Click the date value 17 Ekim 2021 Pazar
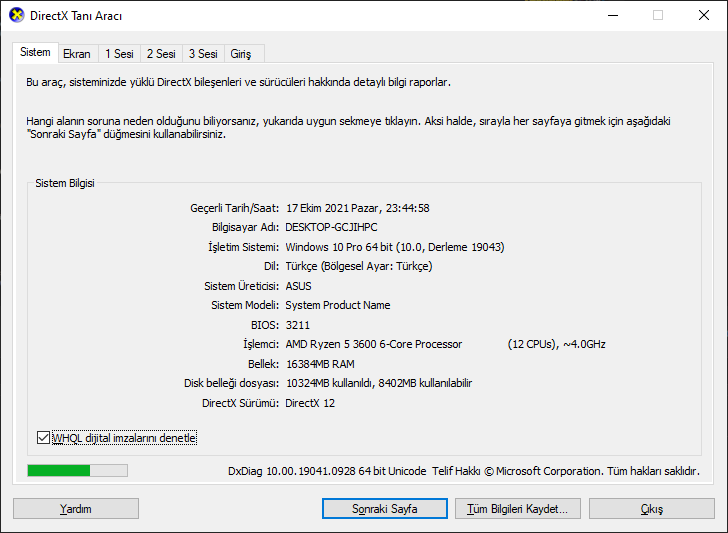This screenshot has width=728, height=533. coord(333,208)
